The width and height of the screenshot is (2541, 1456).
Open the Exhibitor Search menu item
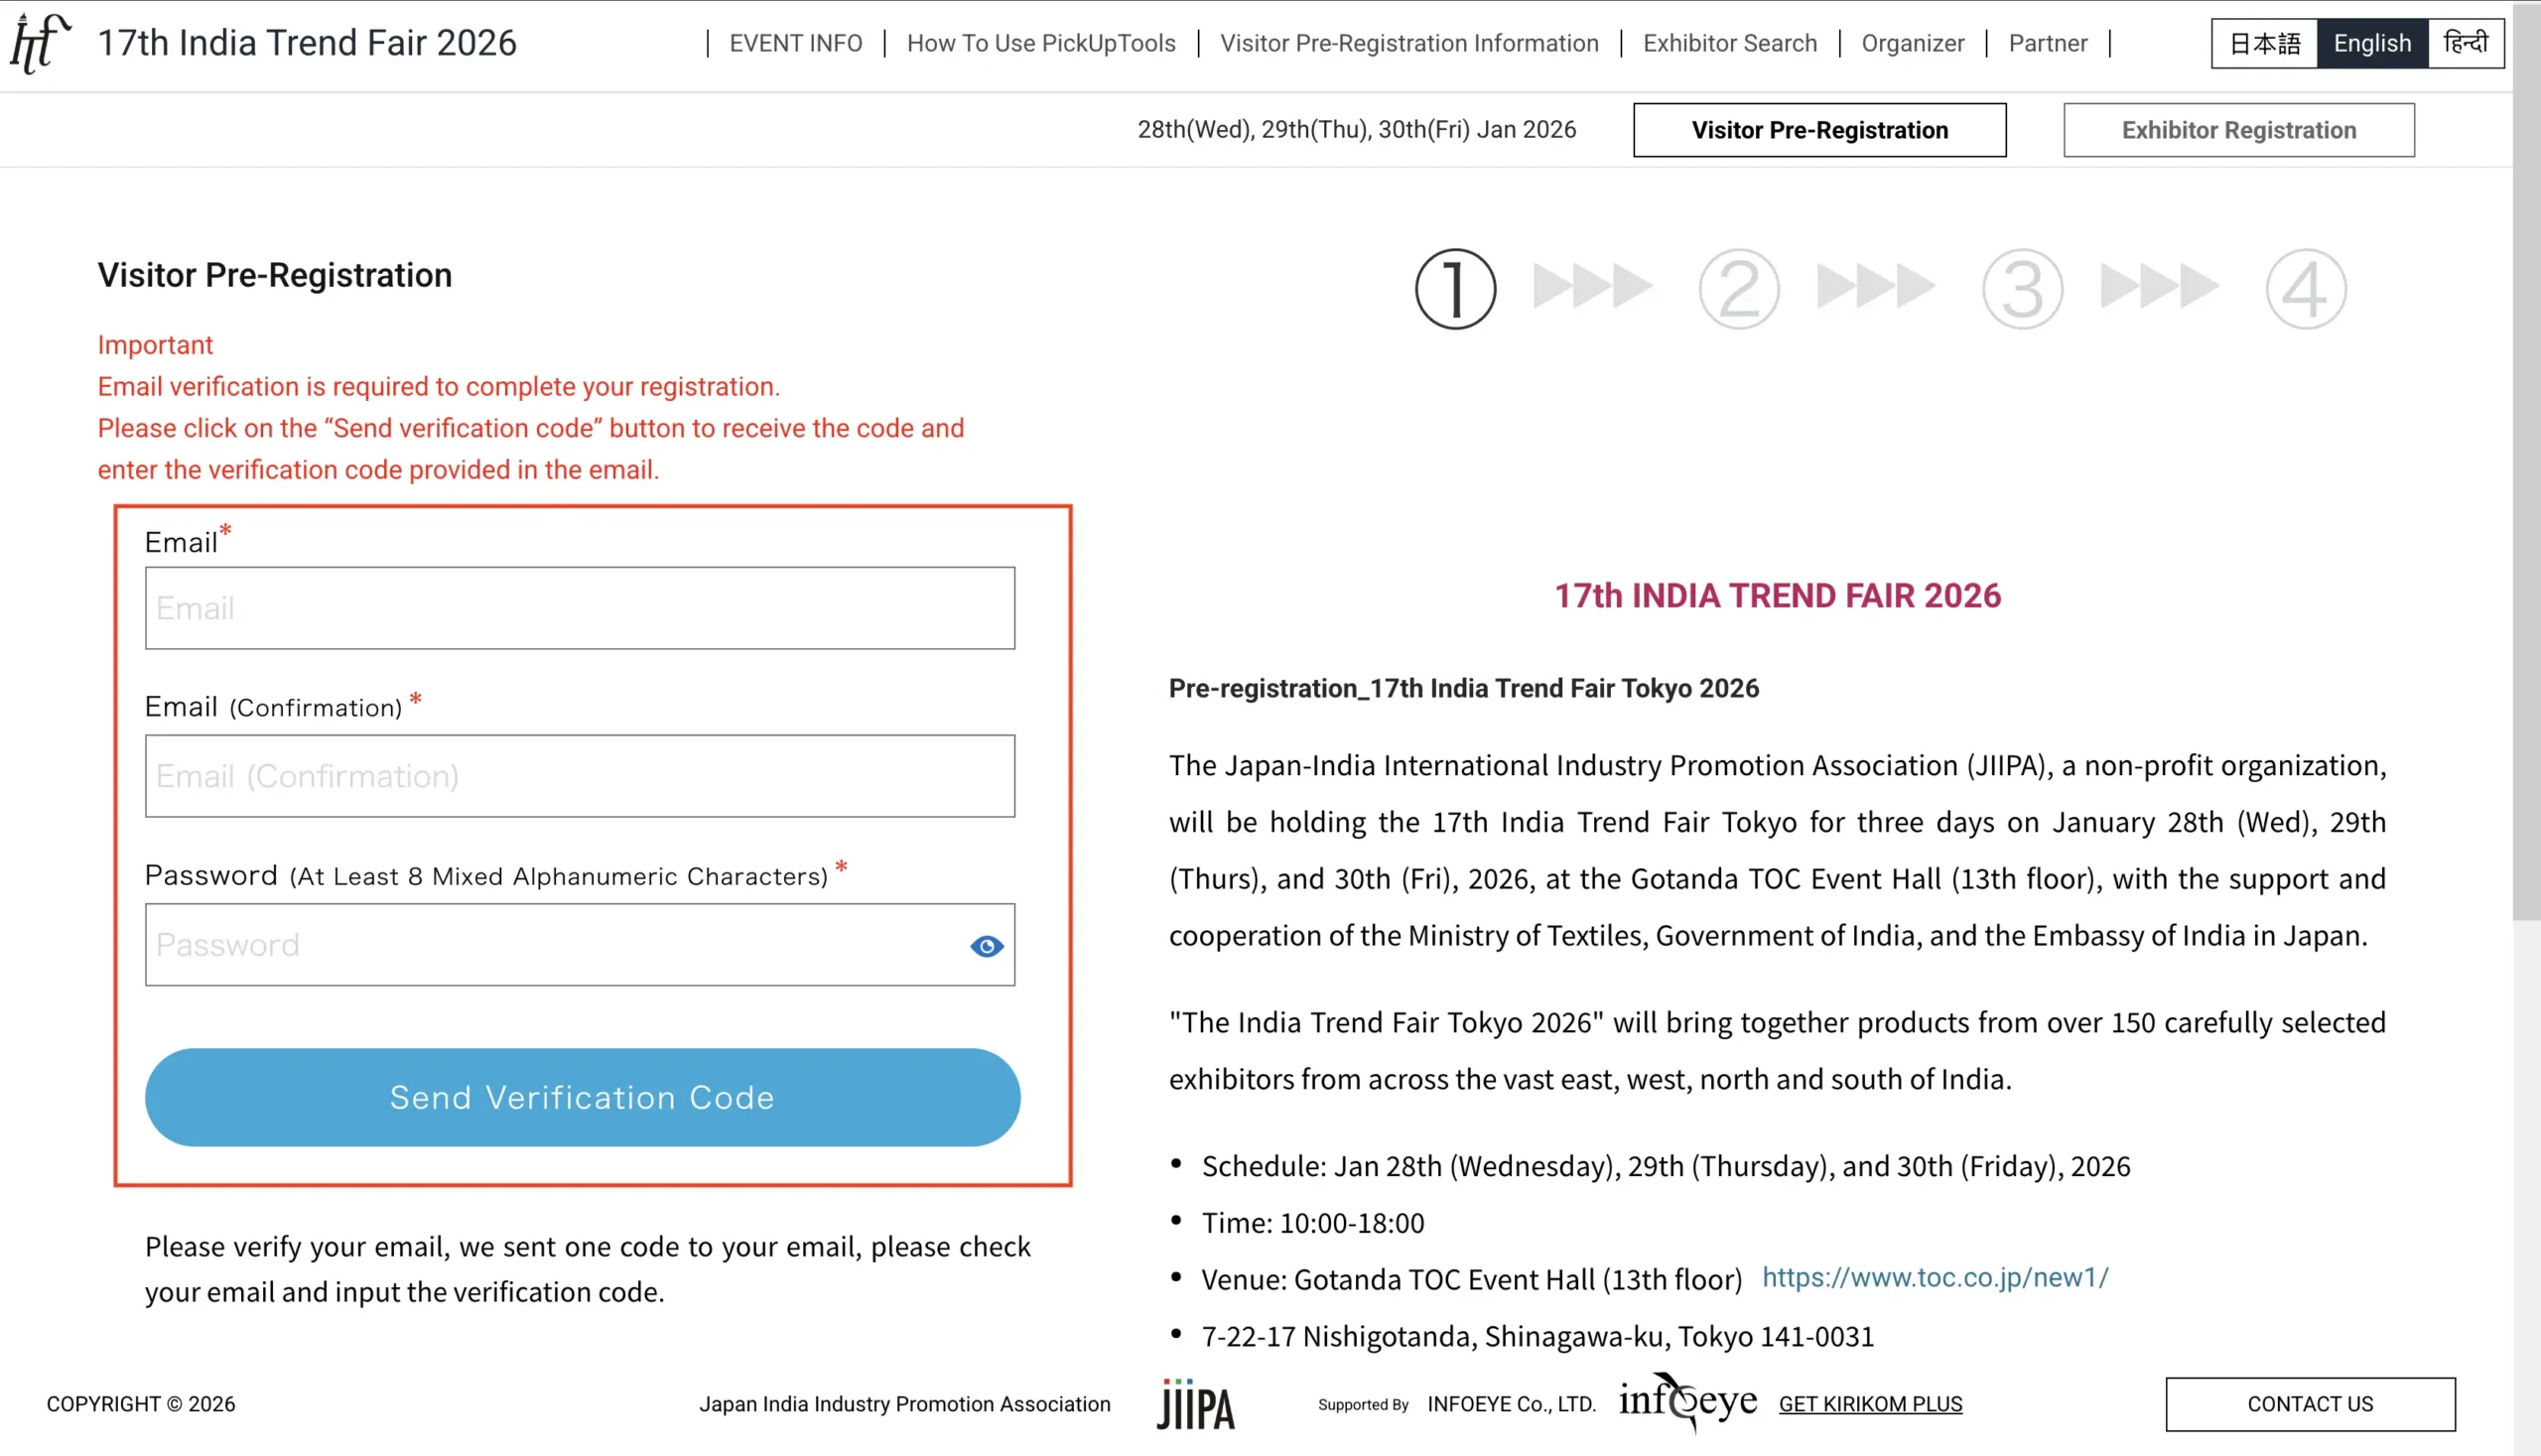click(1729, 43)
